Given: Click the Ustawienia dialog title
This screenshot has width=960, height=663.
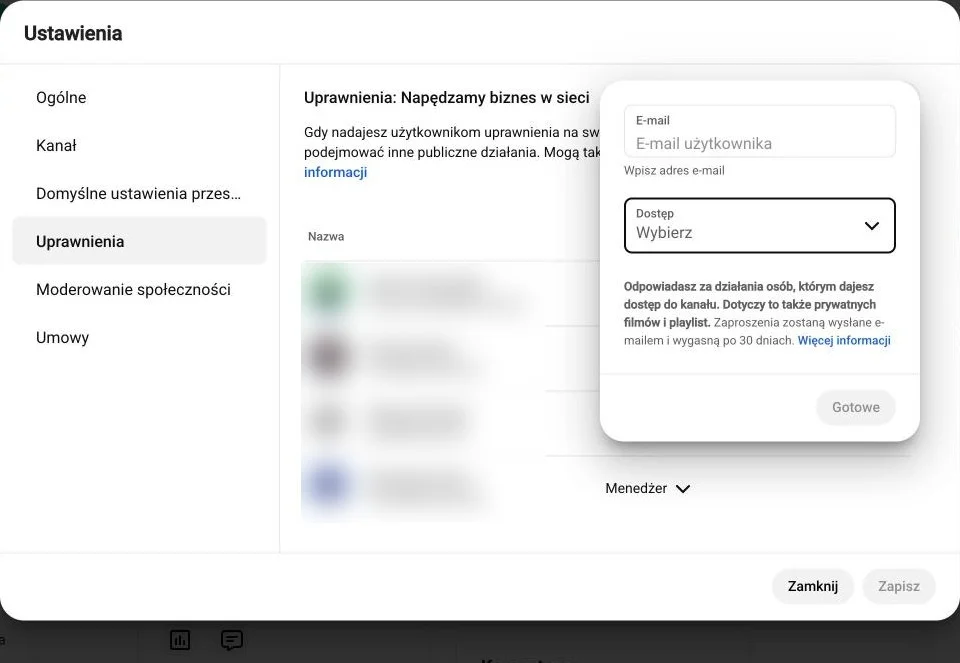Looking at the screenshot, I should tap(73, 33).
